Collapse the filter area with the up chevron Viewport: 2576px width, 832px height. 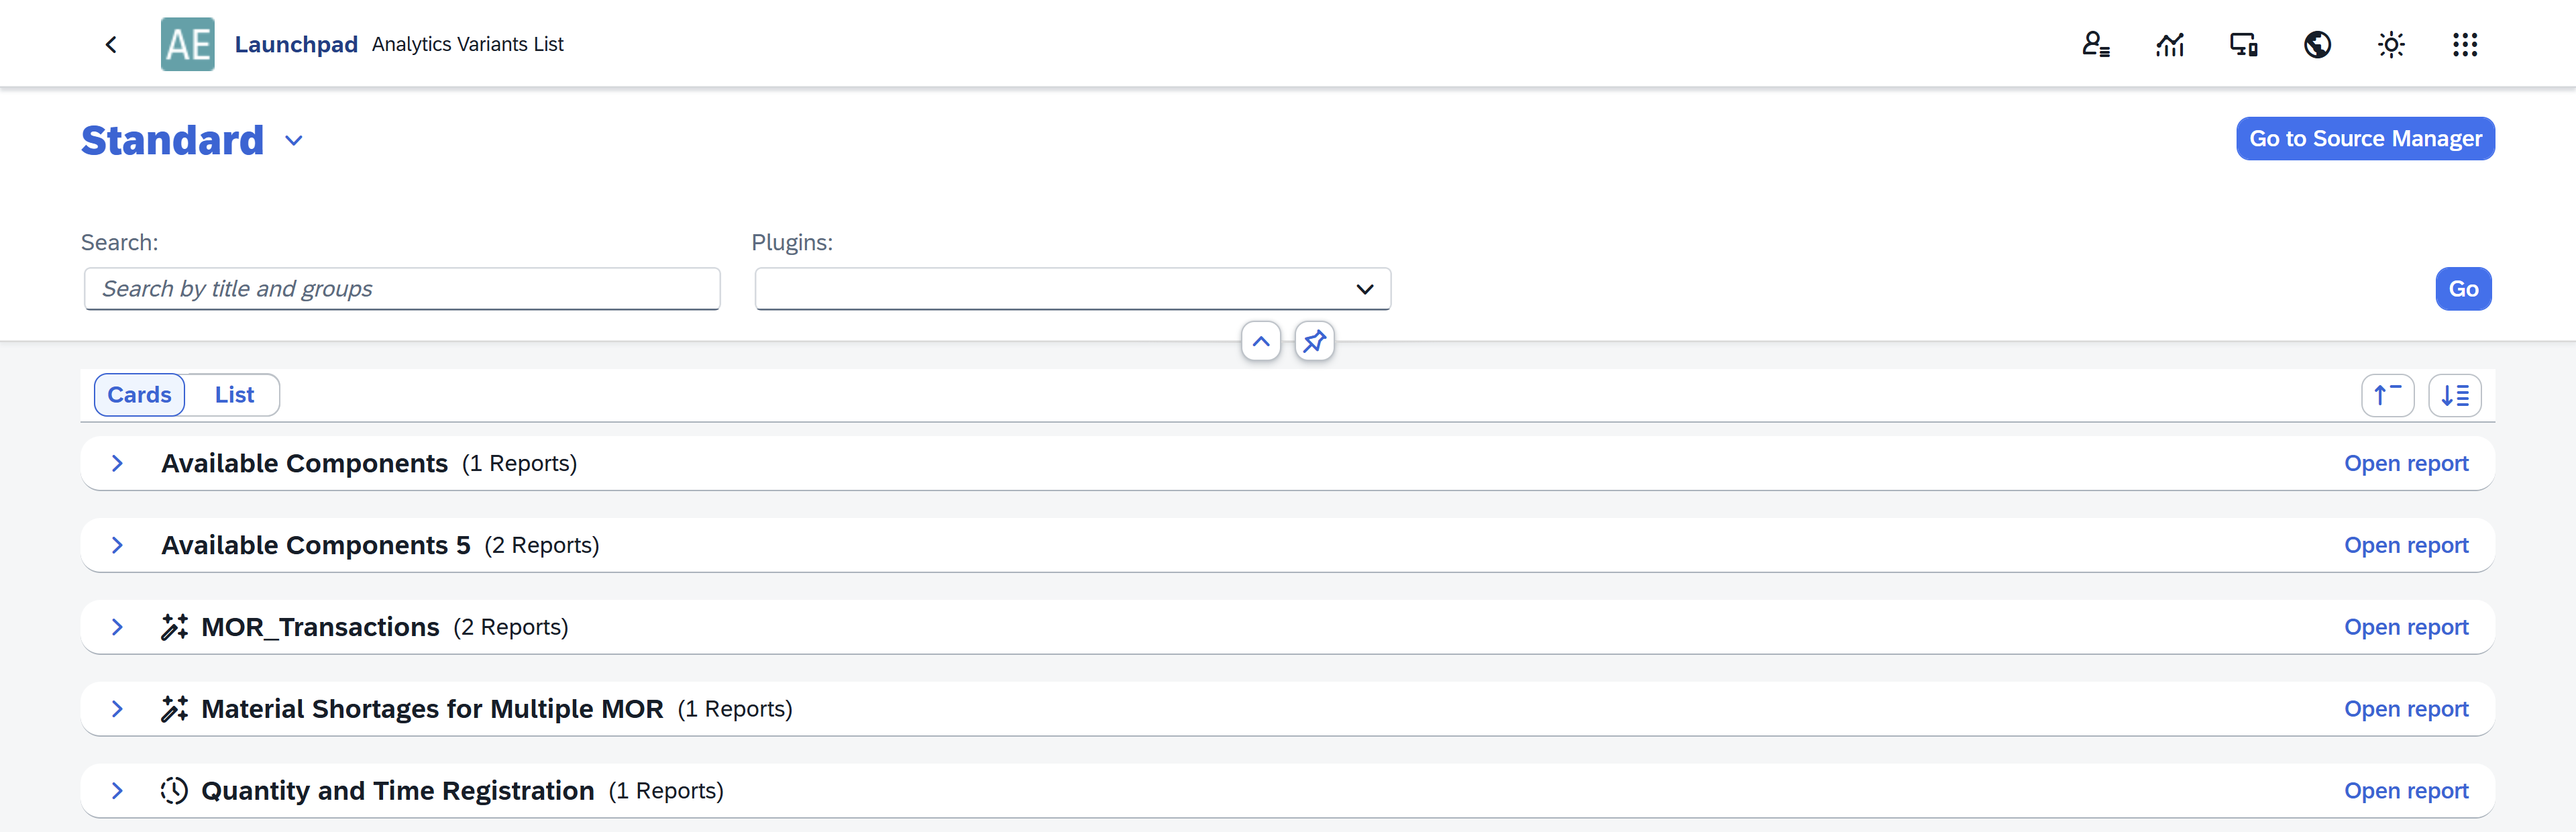(1260, 341)
